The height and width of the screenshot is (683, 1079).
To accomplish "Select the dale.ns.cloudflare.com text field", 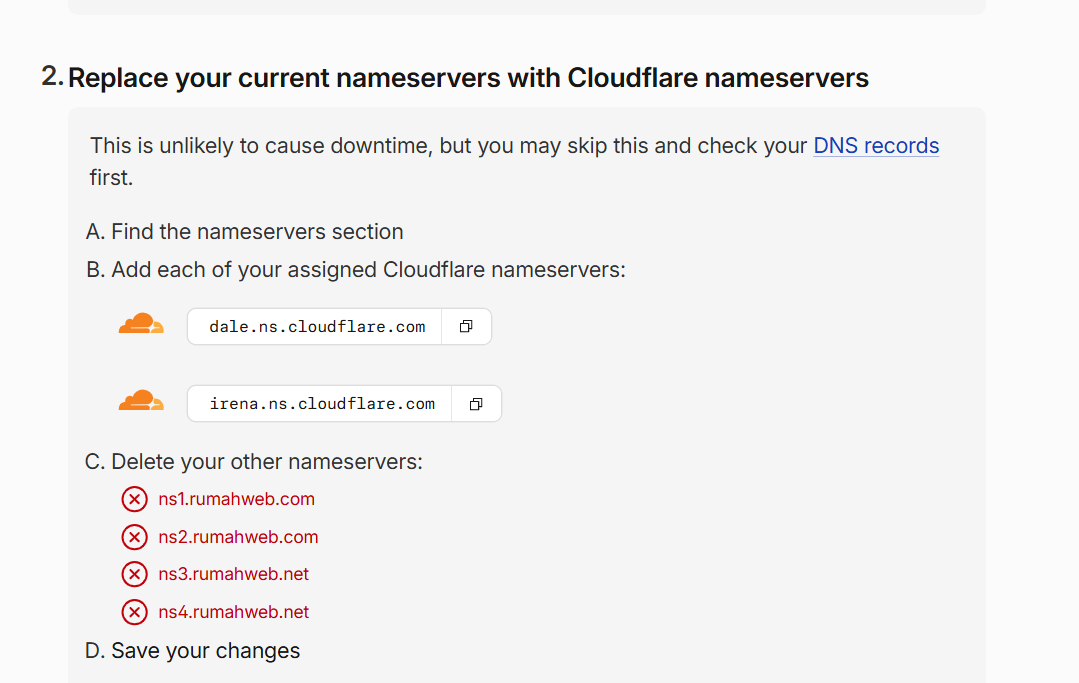I will [x=314, y=327].
